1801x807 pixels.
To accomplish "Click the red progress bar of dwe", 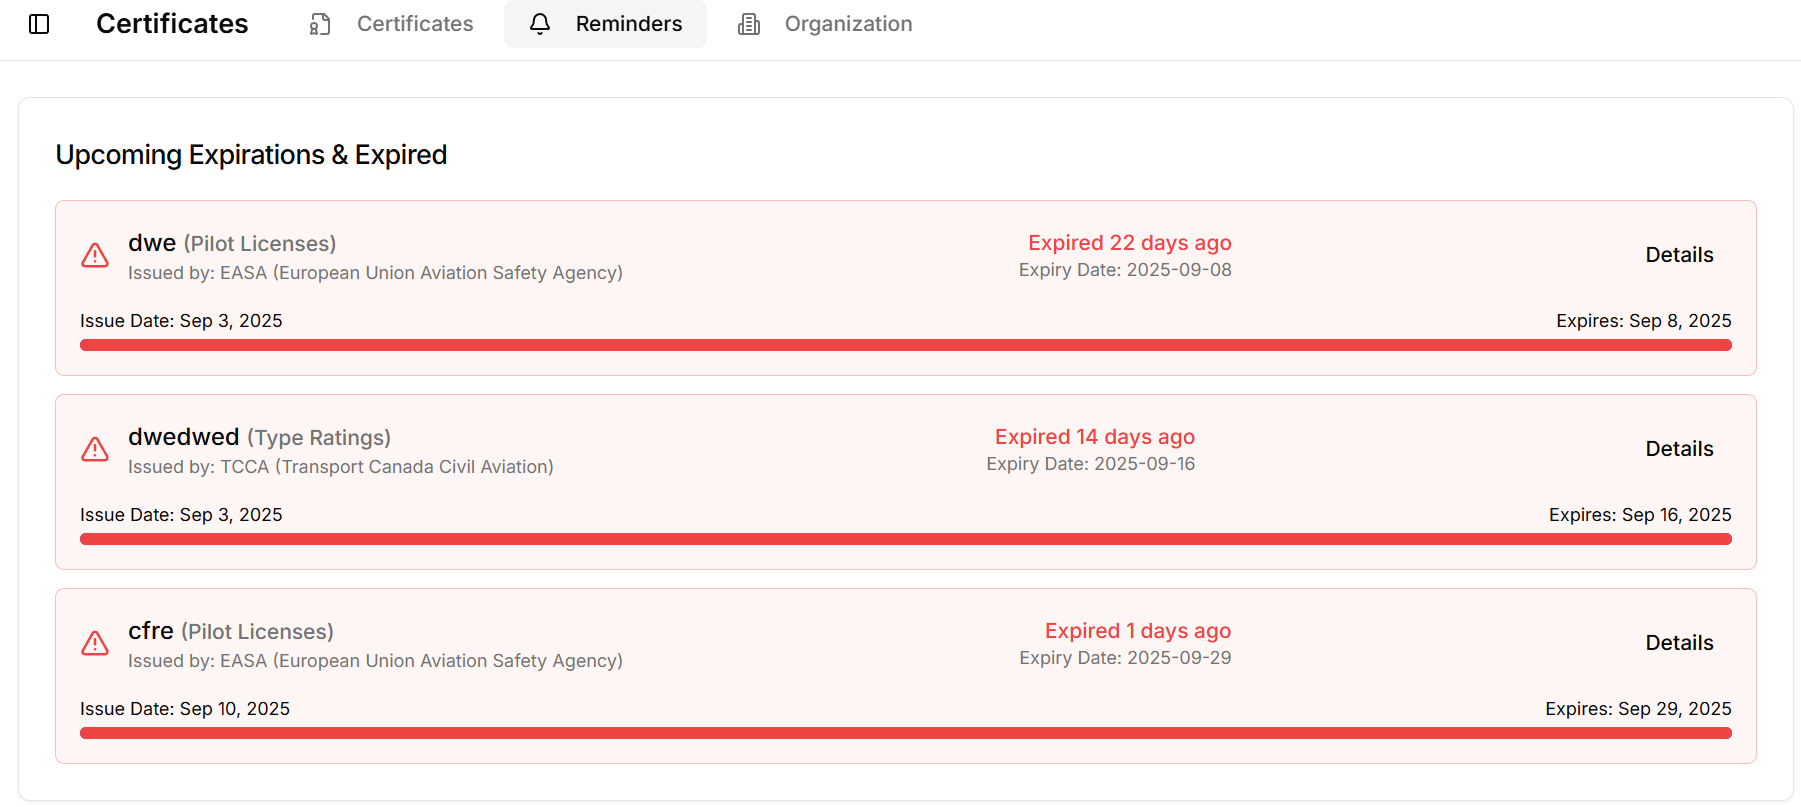I will tap(906, 345).
